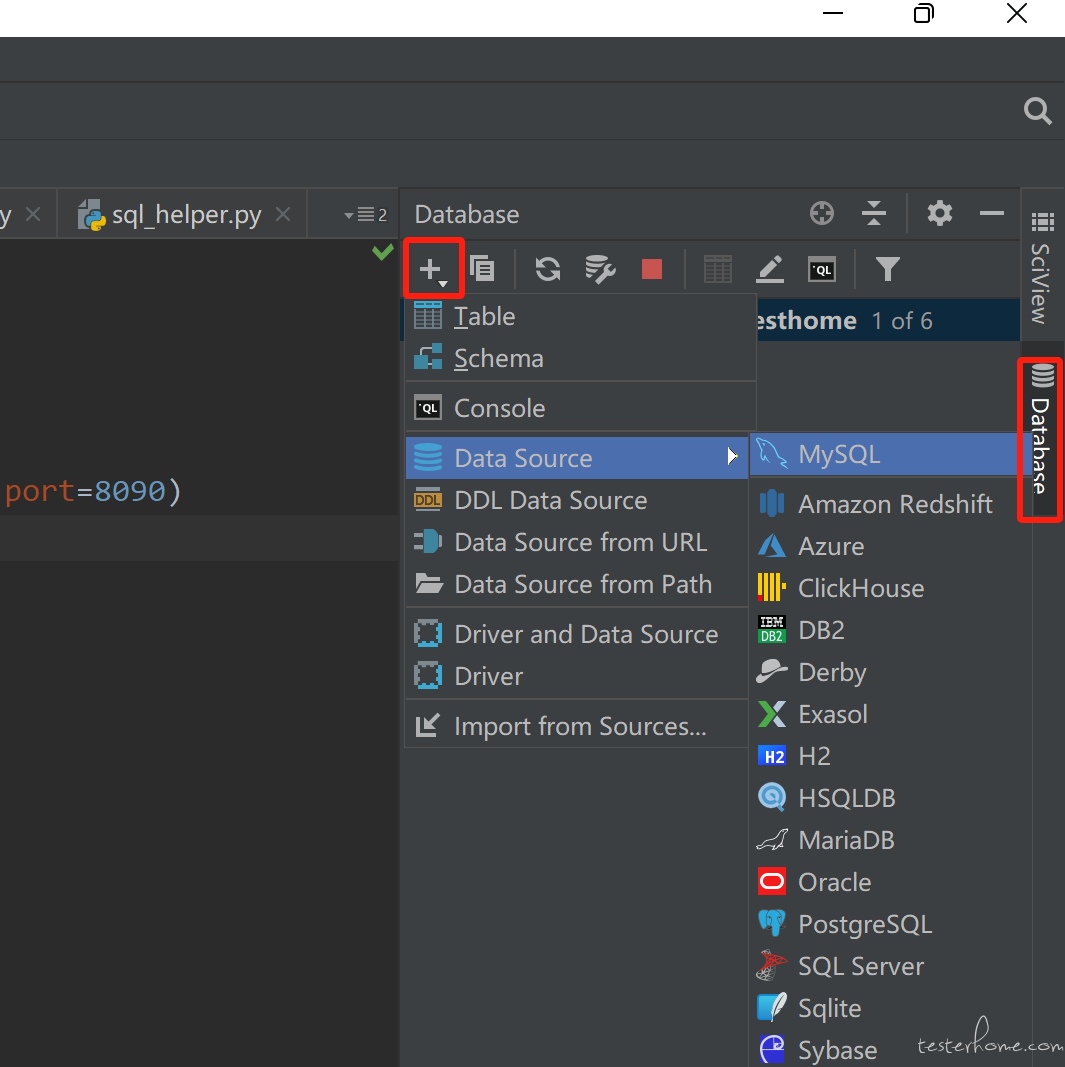Click the Scroll from Editor target icon
1065x1067 pixels.
point(822,214)
